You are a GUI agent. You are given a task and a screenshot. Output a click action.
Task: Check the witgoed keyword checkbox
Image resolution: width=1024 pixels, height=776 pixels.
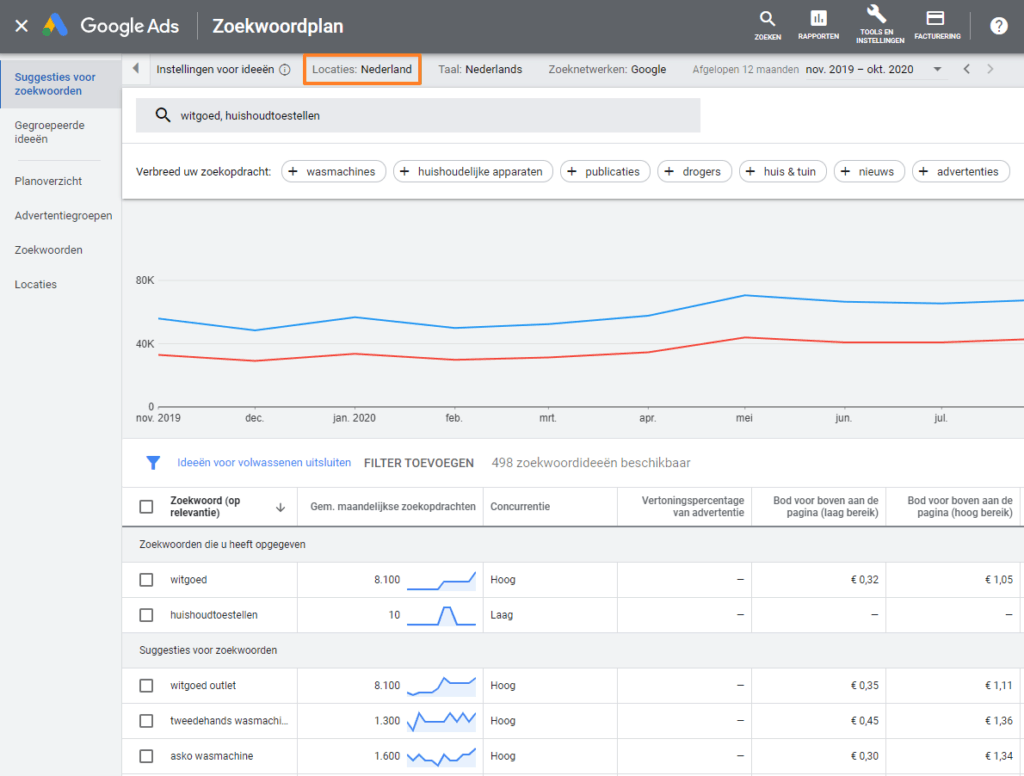(x=146, y=580)
